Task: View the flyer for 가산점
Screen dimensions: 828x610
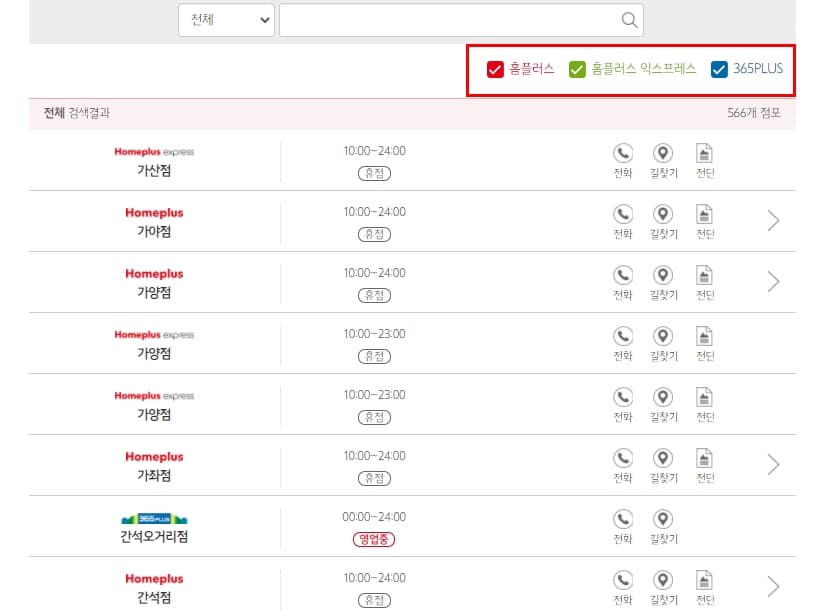Action: [x=704, y=153]
